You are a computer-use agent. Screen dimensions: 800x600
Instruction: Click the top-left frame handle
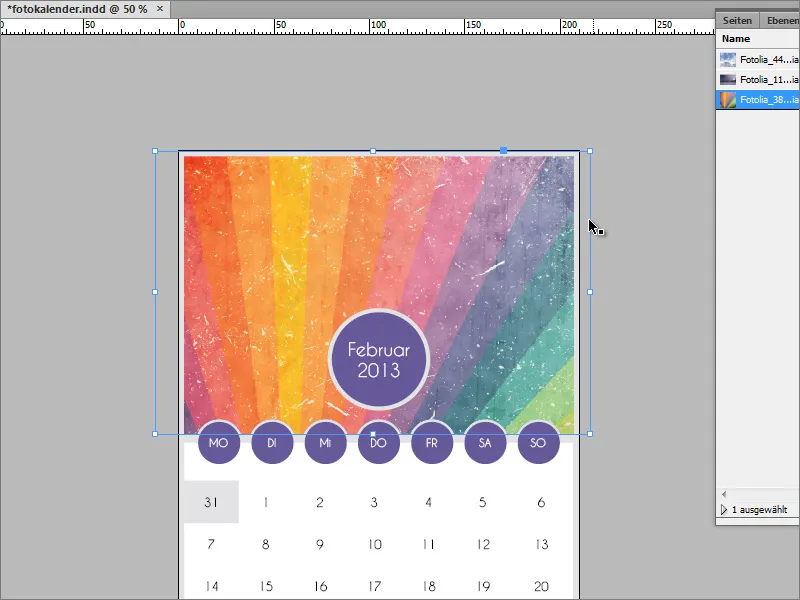[x=155, y=151]
